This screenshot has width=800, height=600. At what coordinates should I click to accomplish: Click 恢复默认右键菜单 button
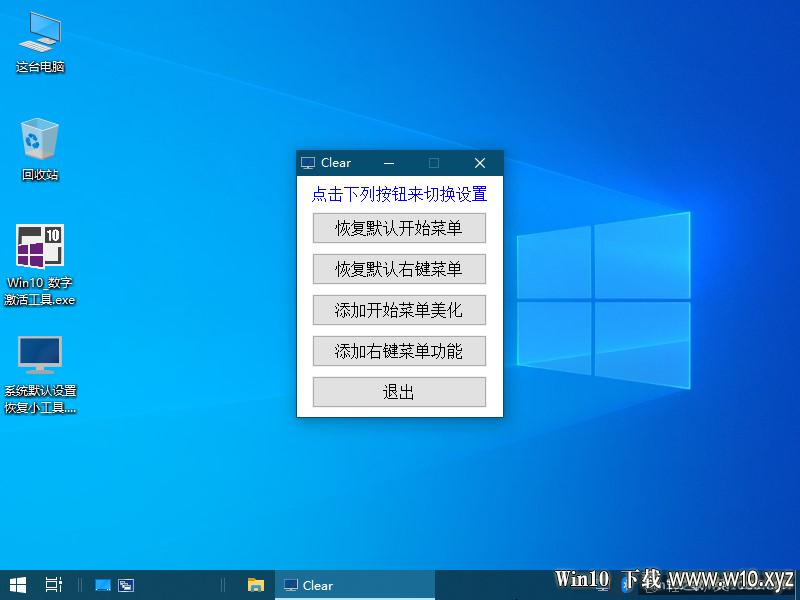(x=399, y=269)
